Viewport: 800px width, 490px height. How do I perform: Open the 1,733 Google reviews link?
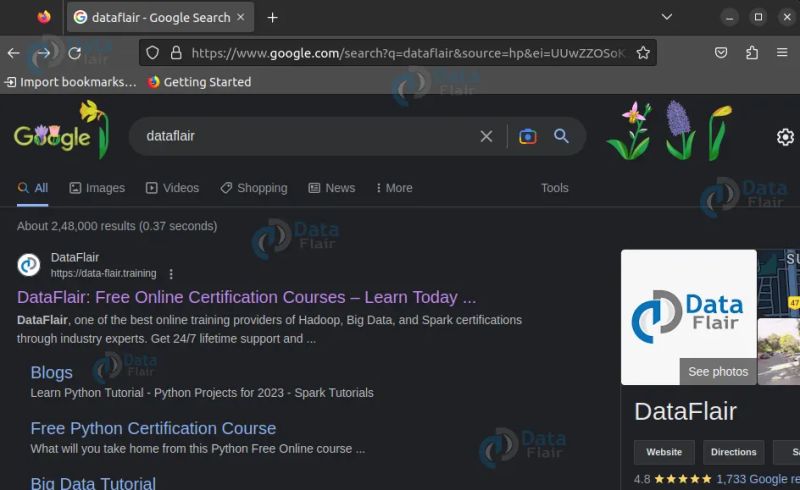758,479
